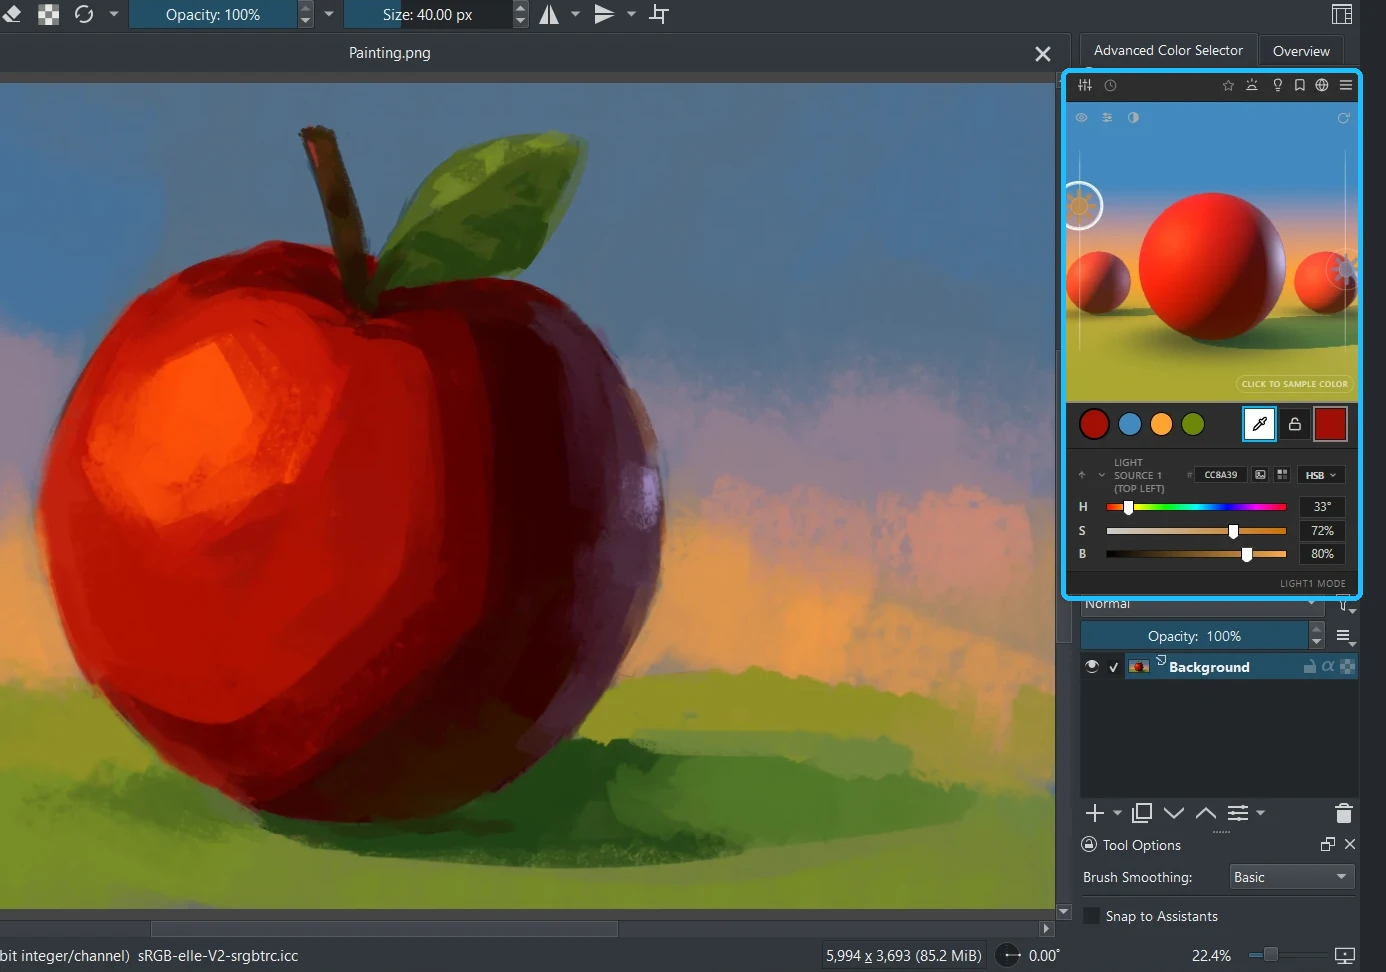Expand the add layer dropdown arrow

[1117, 813]
